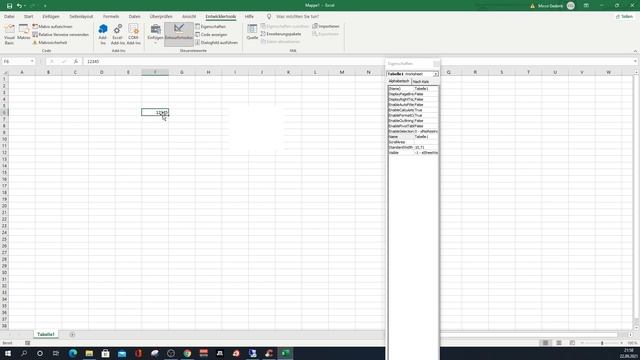Open the Tabelle1 Worksheet object dropdown
The width and height of the screenshot is (640, 360).
(x=436, y=74)
